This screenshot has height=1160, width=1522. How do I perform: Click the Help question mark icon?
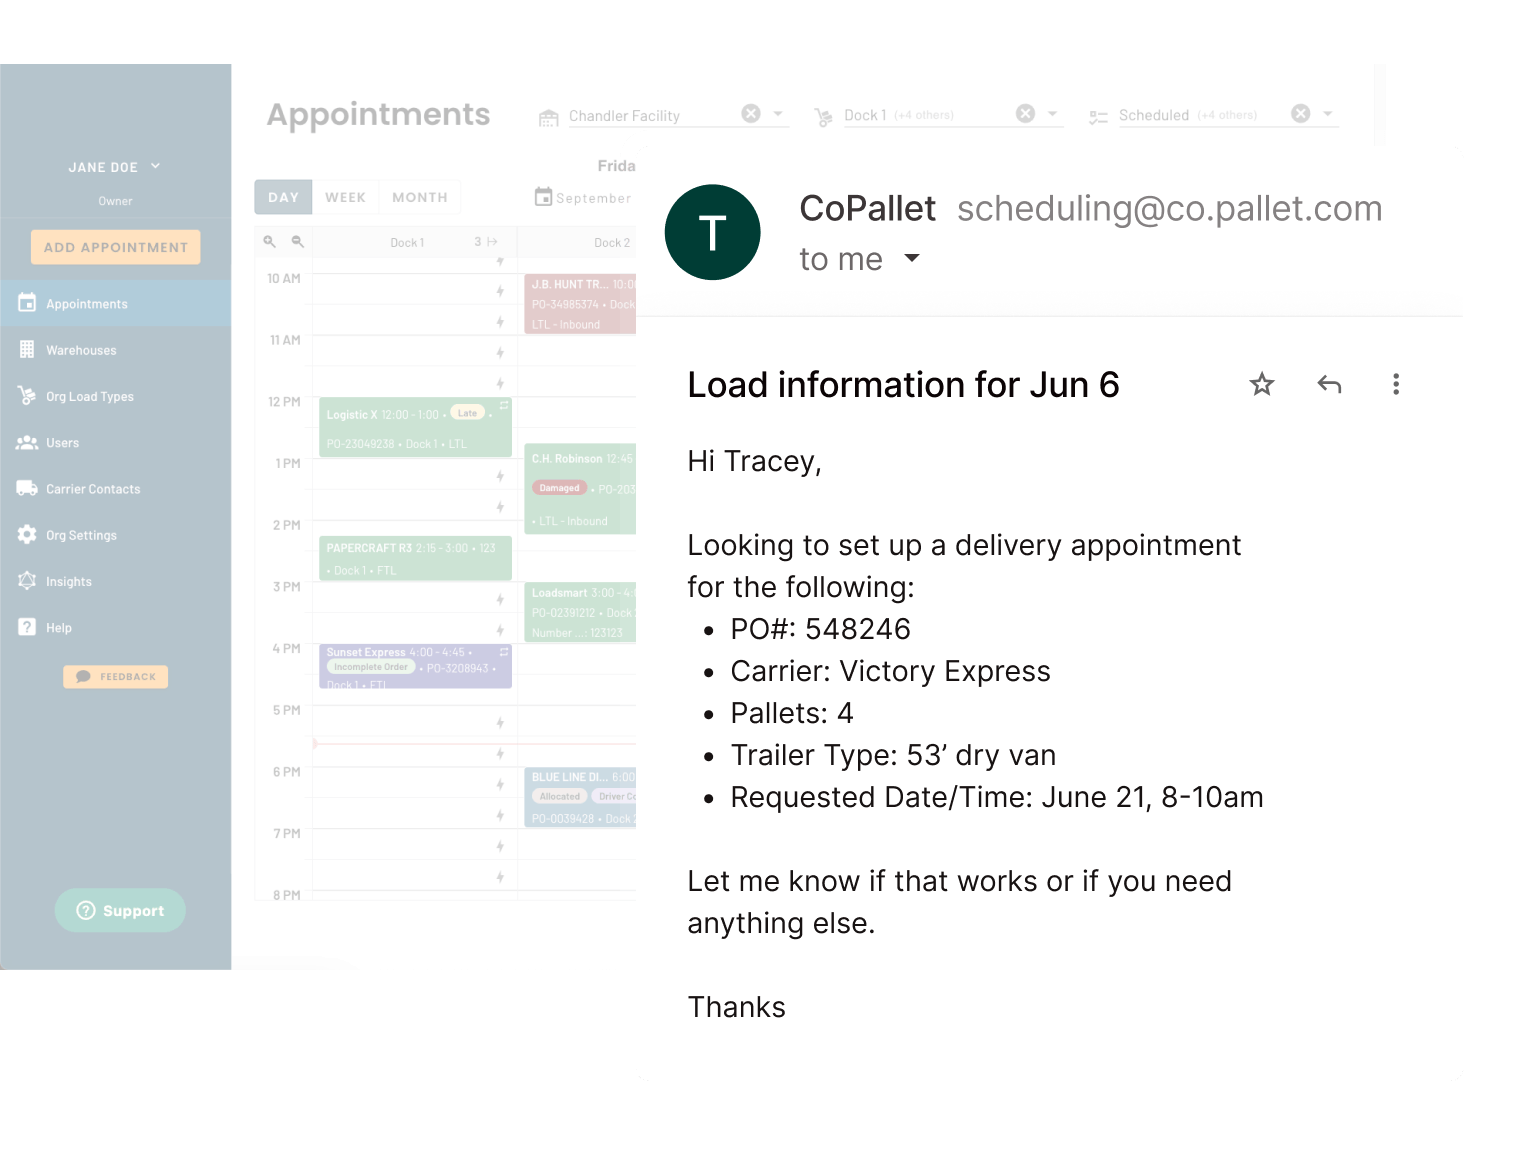coord(27,626)
